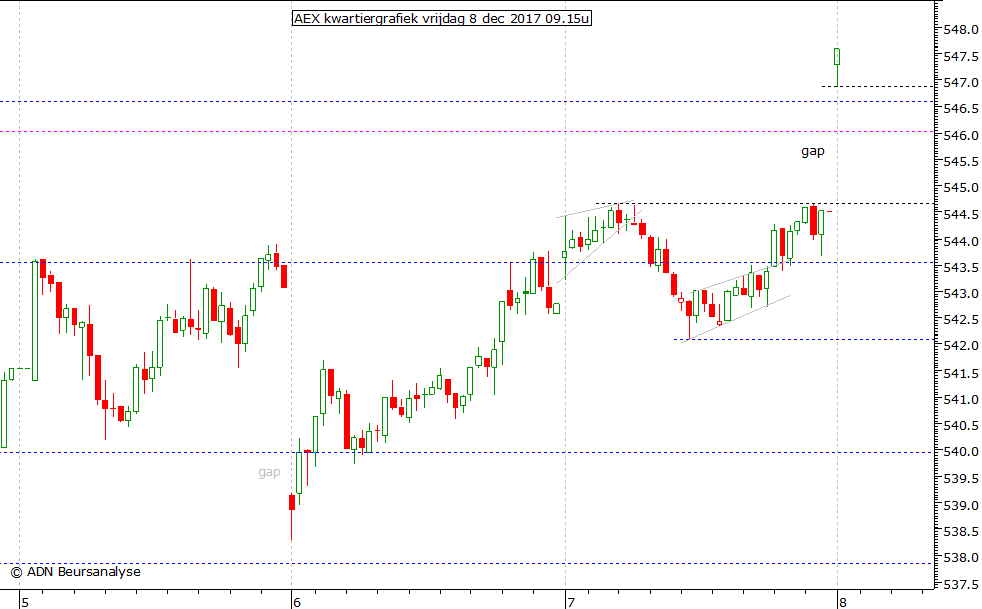Select the 543.5 price axis label
The height and width of the screenshot is (609, 982).
961,268
